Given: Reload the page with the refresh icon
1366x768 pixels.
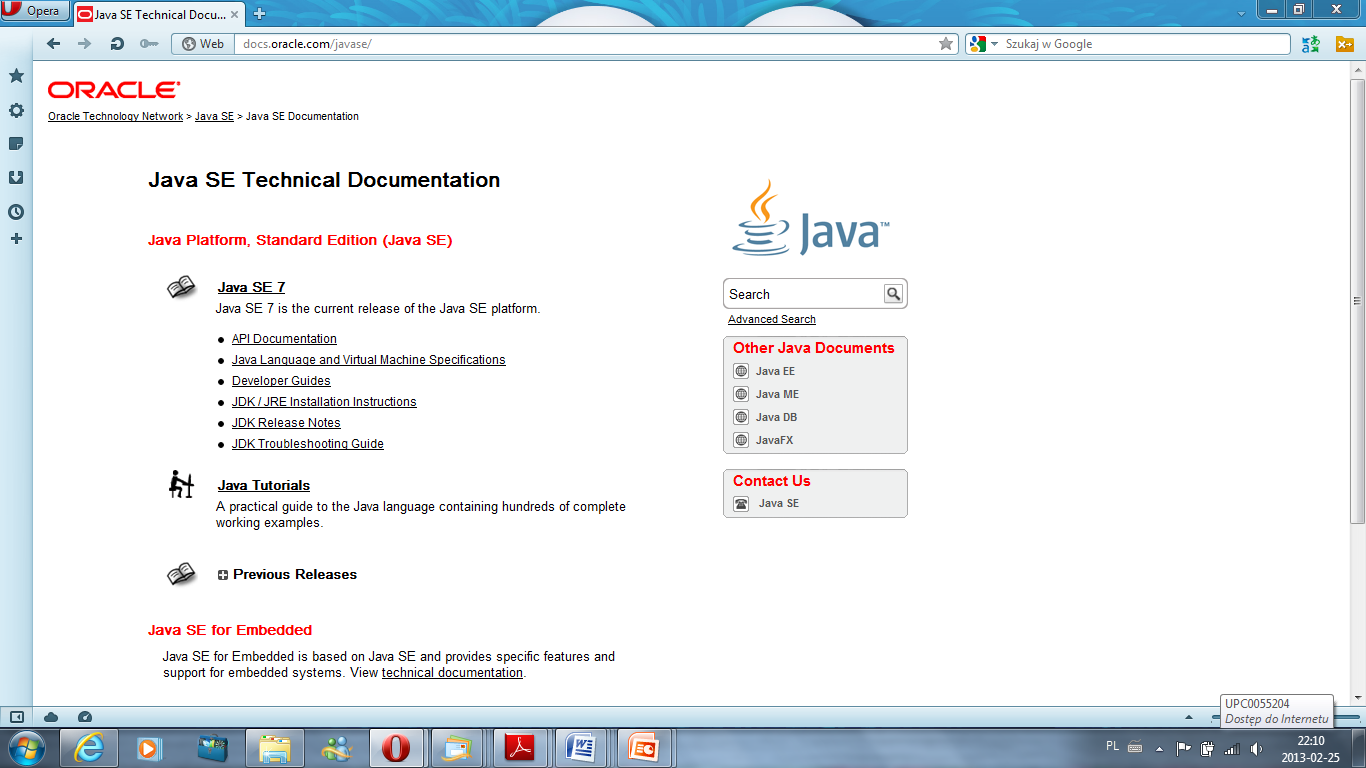Looking at the screenshot, I should (116, 44).
